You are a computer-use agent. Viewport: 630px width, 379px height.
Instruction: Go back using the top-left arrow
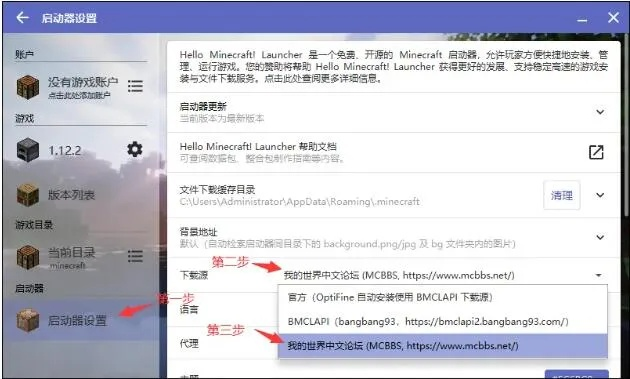coord(22,17)
